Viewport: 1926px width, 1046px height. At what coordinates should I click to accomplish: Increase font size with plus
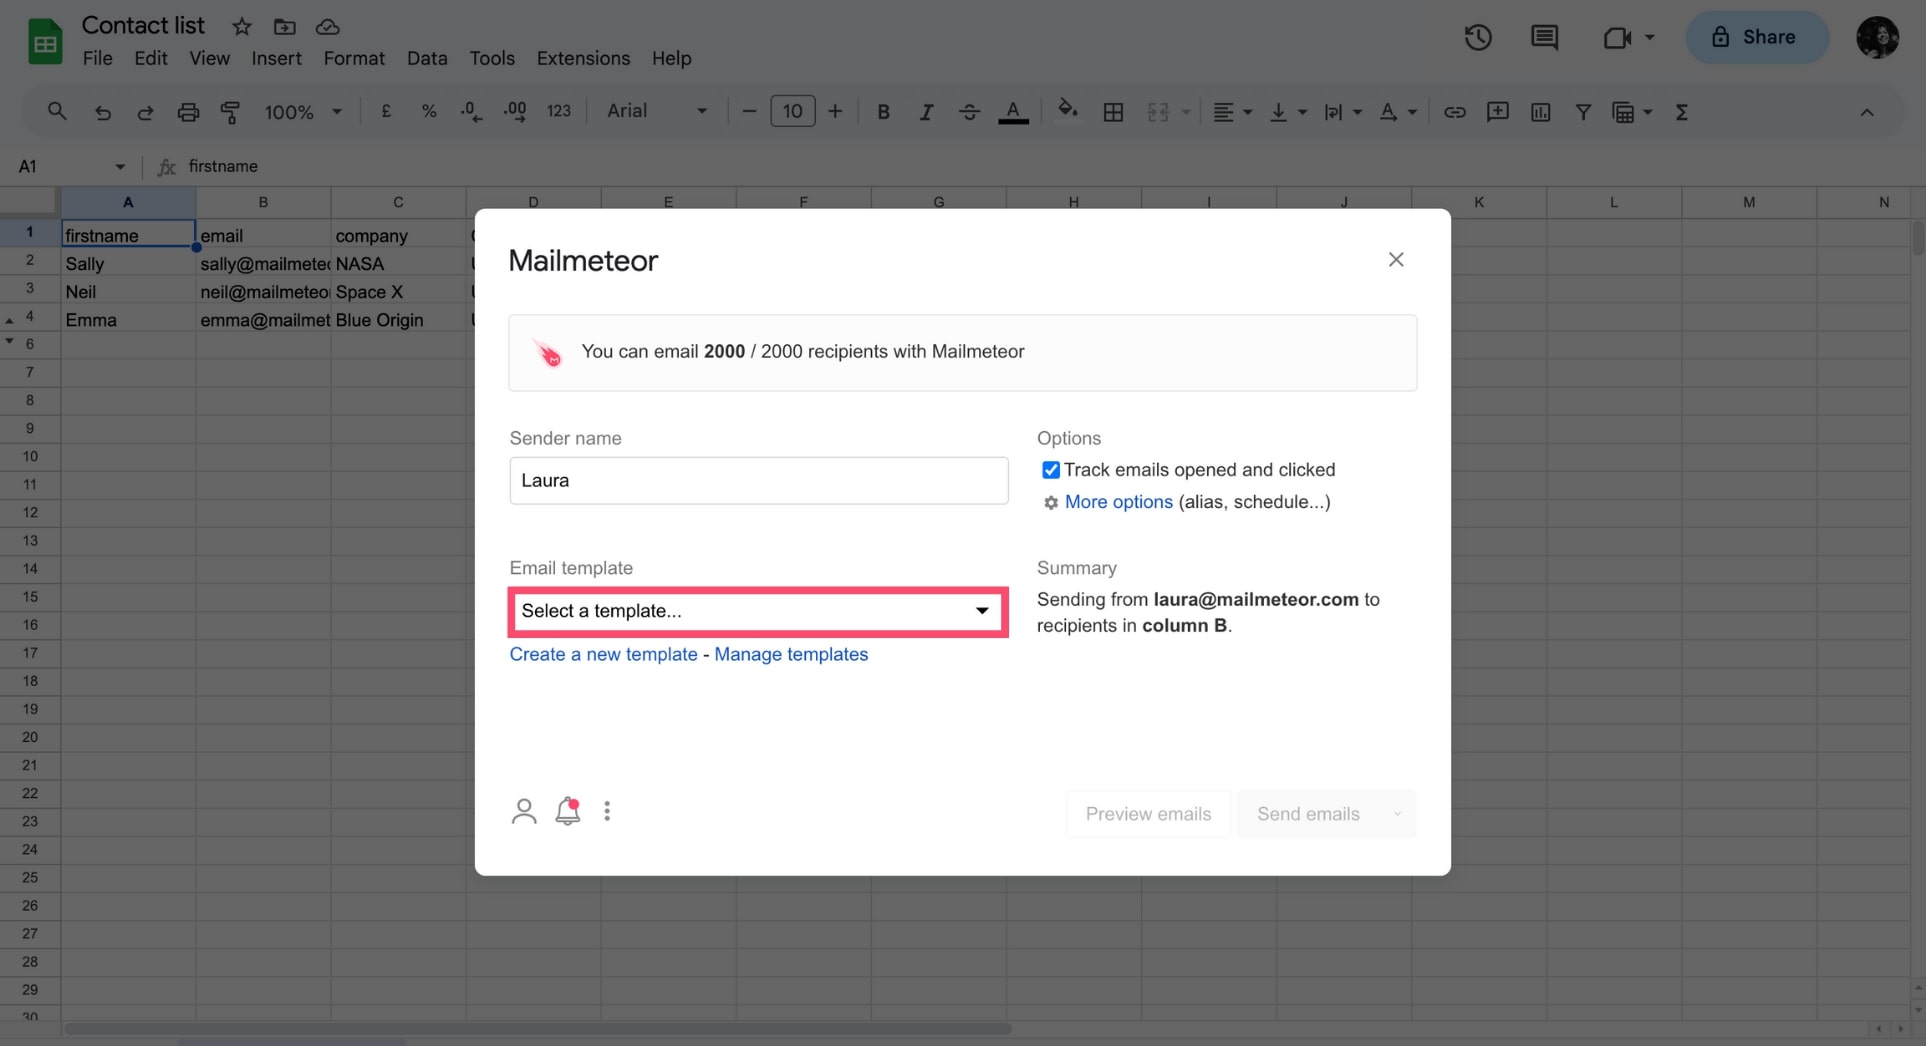[x=835, y=111]
